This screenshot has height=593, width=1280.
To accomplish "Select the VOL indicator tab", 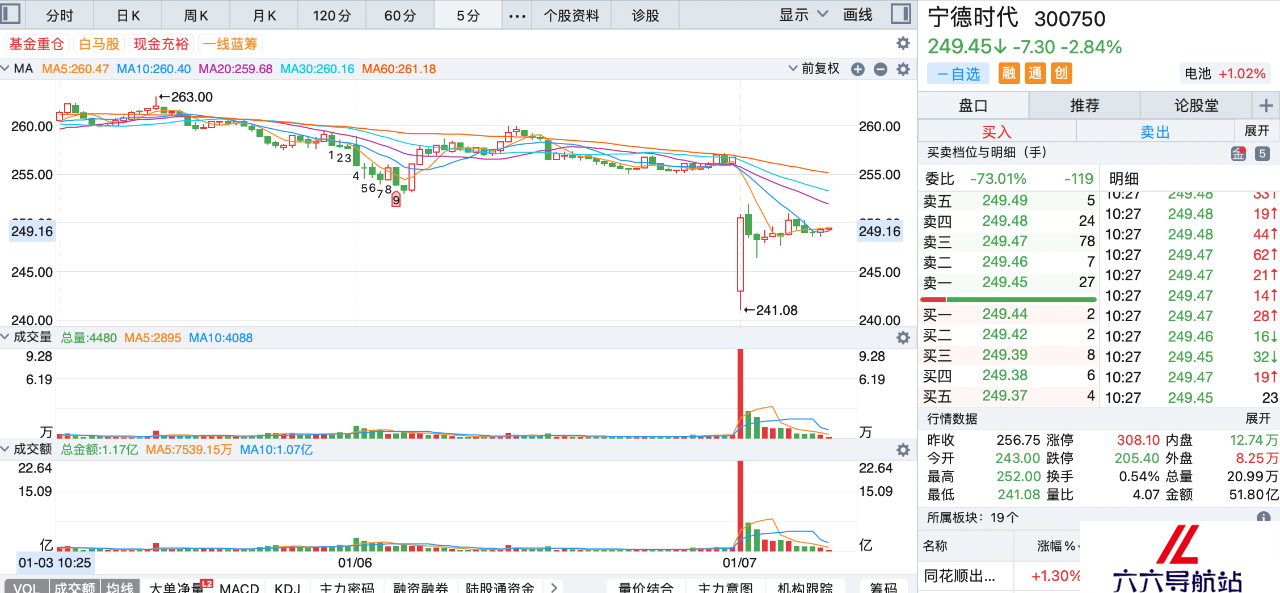I will (26, 587).
